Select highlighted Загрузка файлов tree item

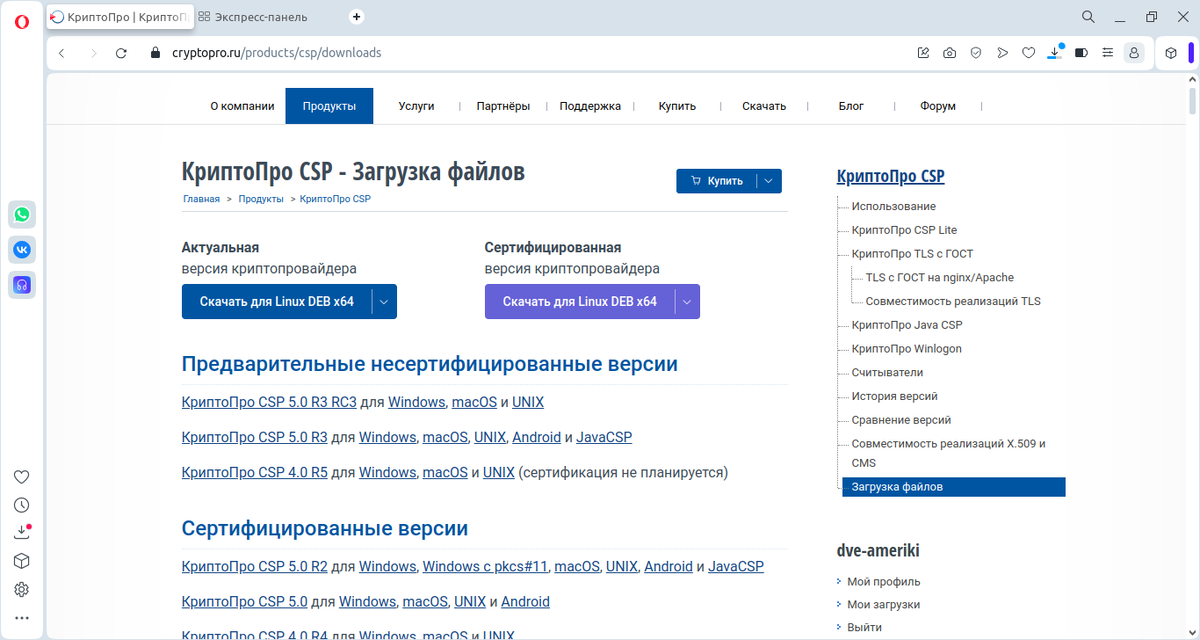click(953, 487)
